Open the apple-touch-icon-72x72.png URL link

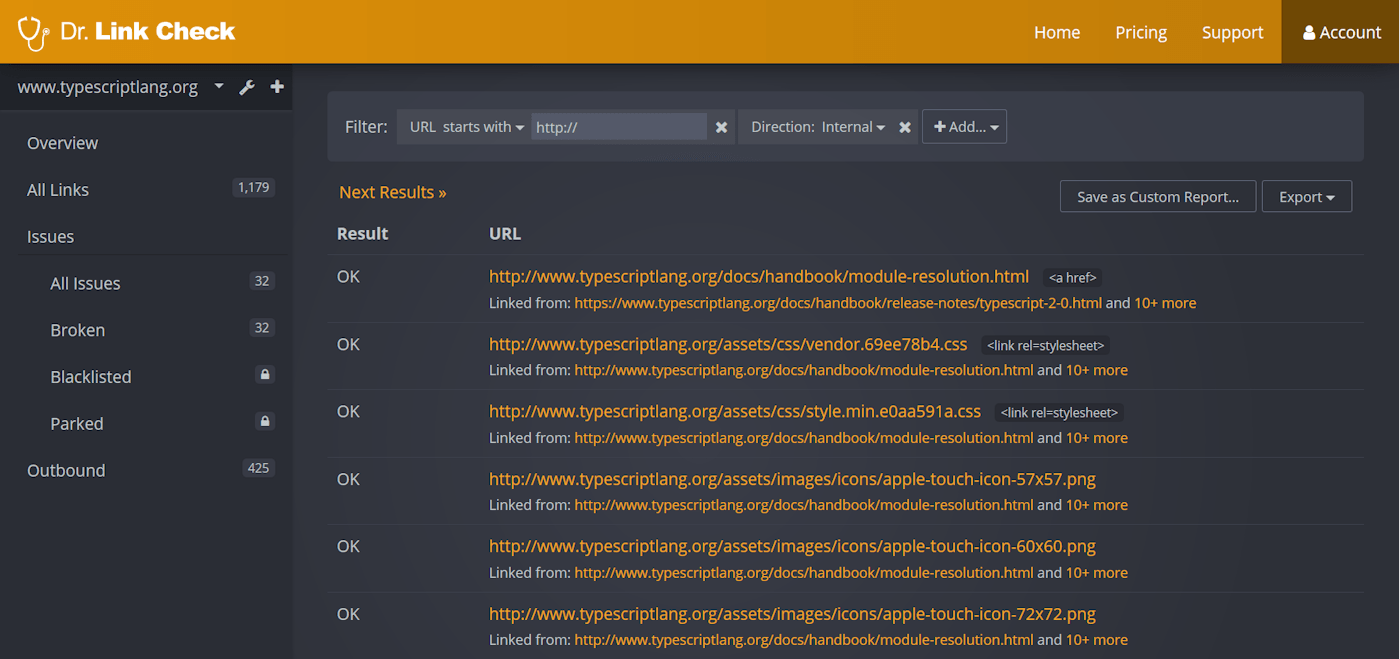(792, 614)
